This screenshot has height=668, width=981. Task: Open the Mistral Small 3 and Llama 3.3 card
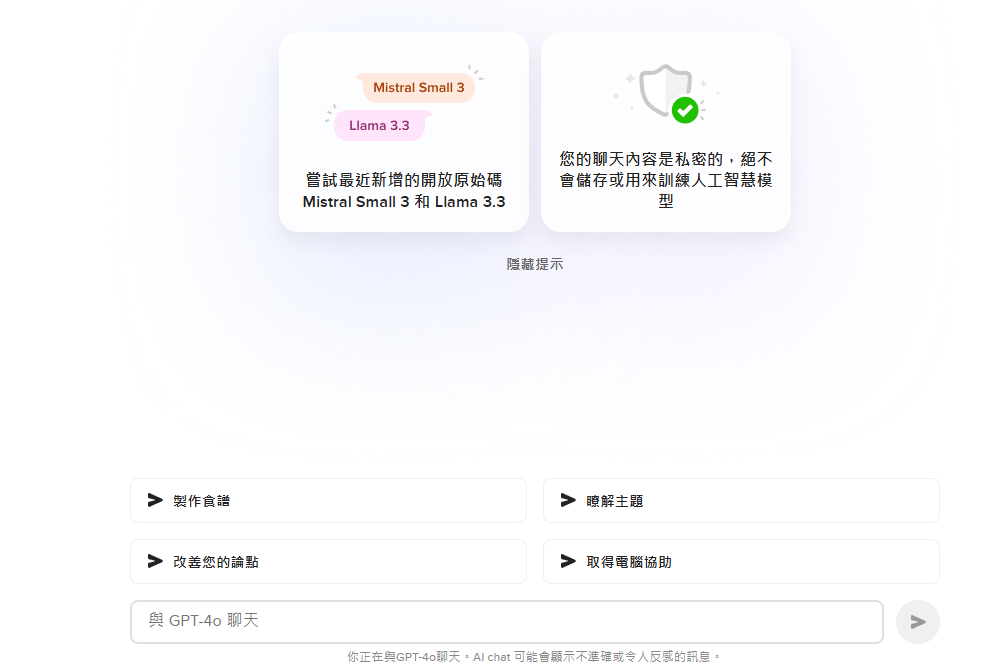click(x=404, y=132)
